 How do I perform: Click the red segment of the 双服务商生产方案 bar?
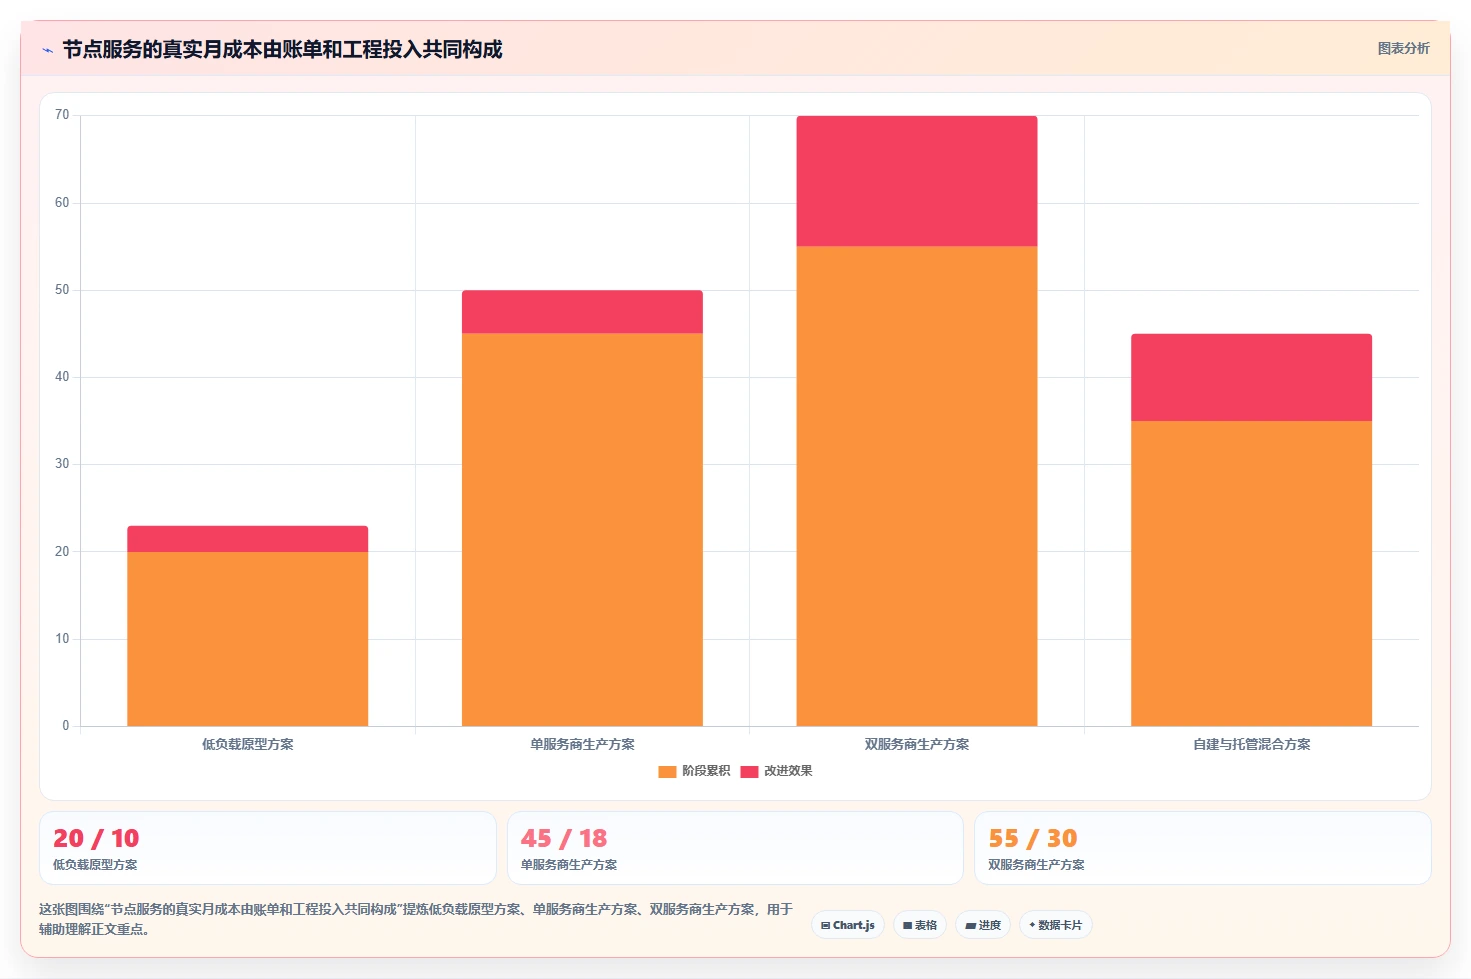click(917, 181)
